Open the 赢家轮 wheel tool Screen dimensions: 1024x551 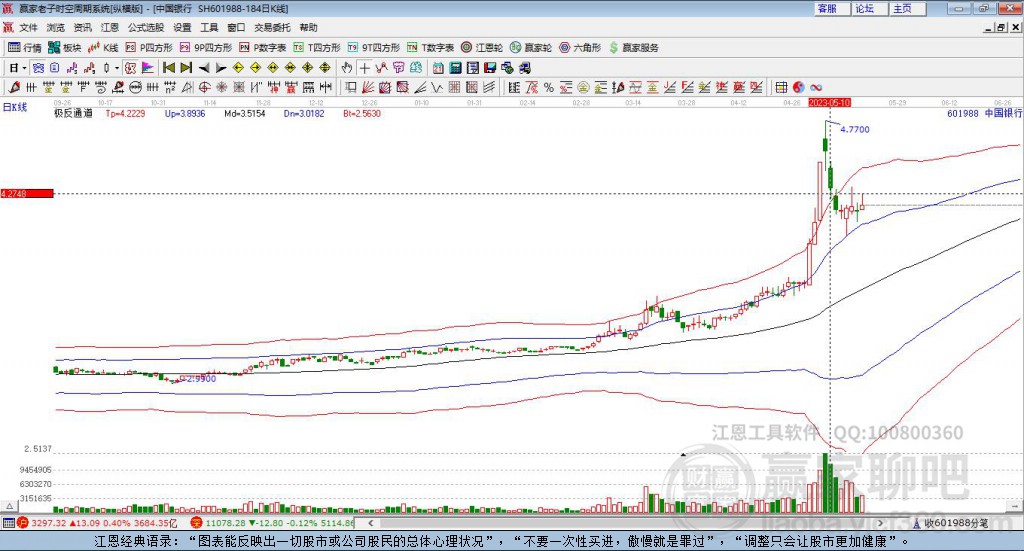pyautogui.click(x=531, y=48)
